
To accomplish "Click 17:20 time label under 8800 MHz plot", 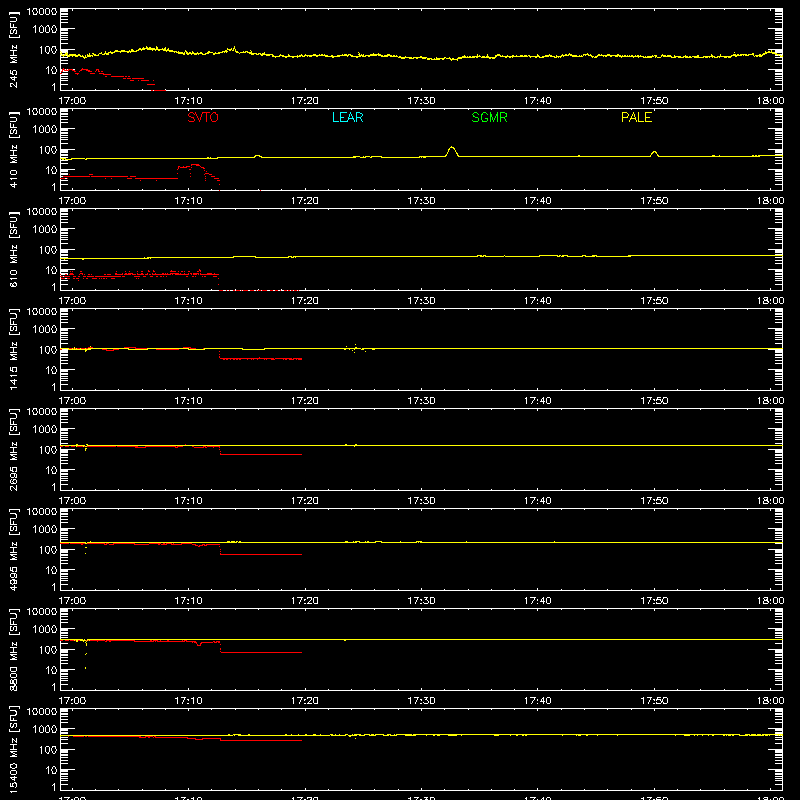I will (305, 701).
